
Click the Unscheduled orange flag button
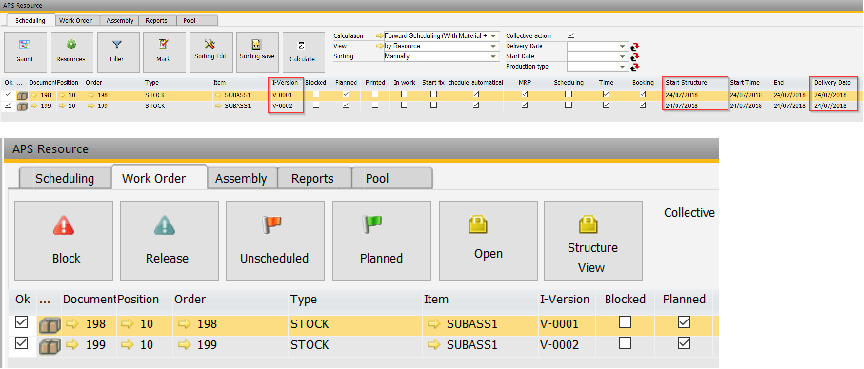(275, 241)
